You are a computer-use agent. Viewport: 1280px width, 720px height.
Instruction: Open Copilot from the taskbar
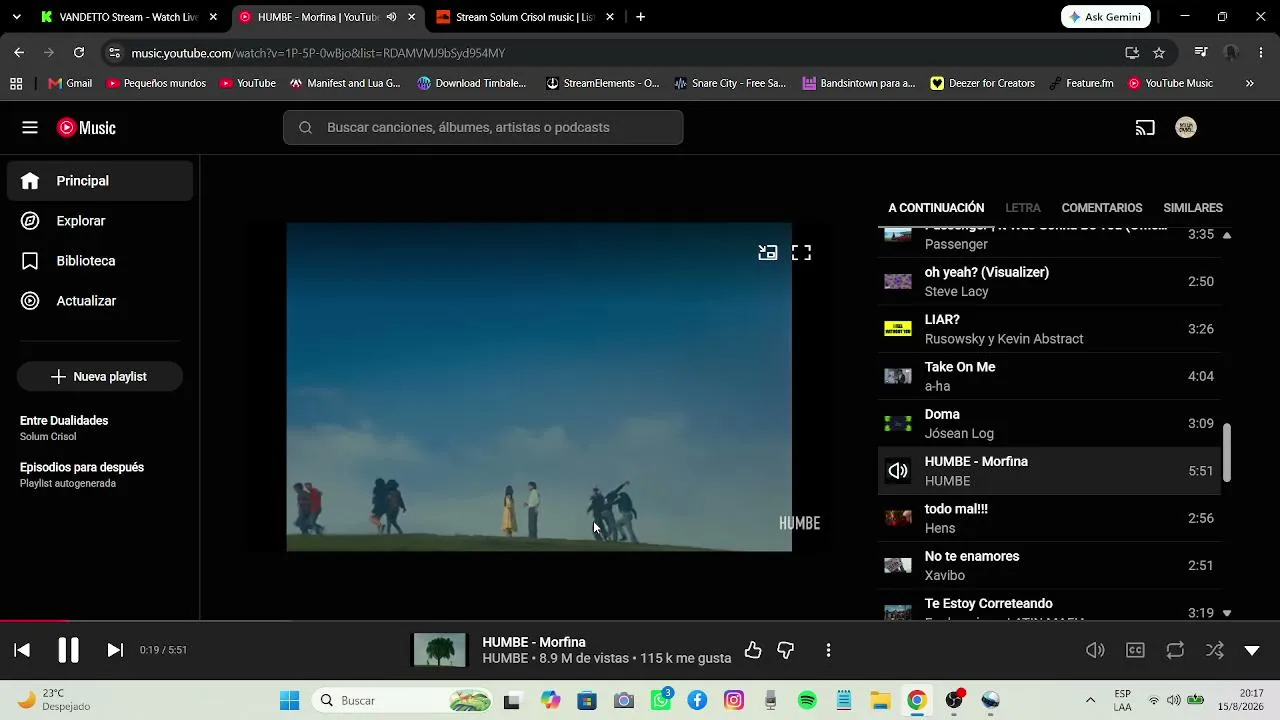[x=551, y=700]
